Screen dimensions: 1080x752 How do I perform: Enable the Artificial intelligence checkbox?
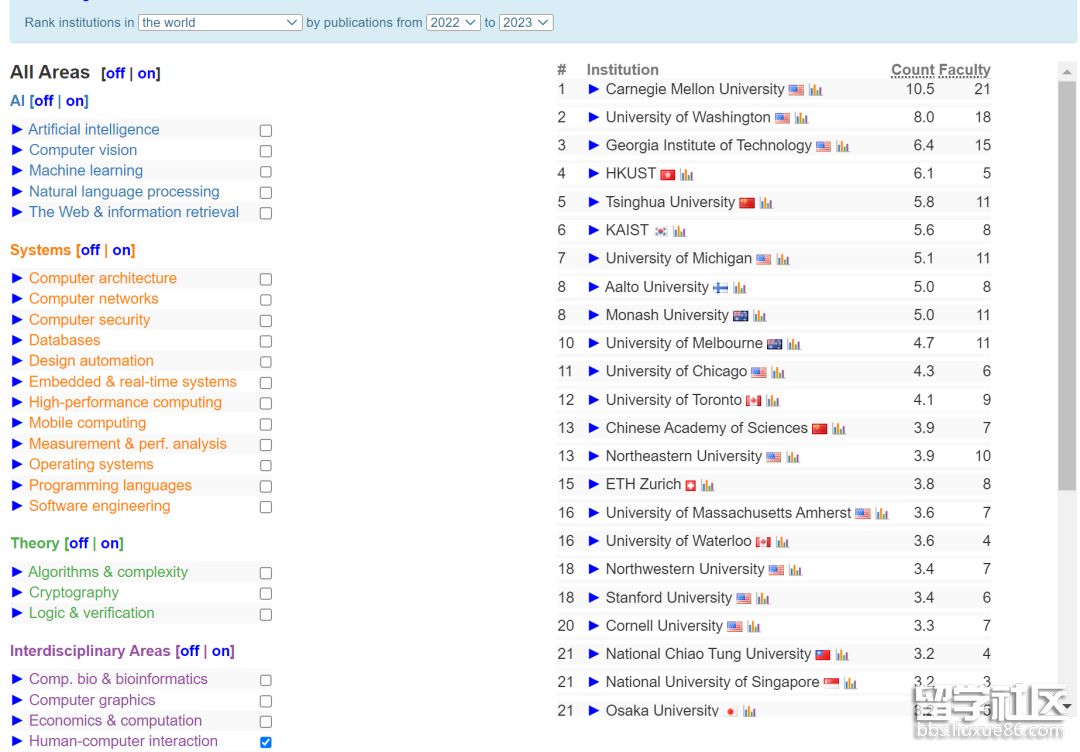pyautogui.click(x=266, y=131)
